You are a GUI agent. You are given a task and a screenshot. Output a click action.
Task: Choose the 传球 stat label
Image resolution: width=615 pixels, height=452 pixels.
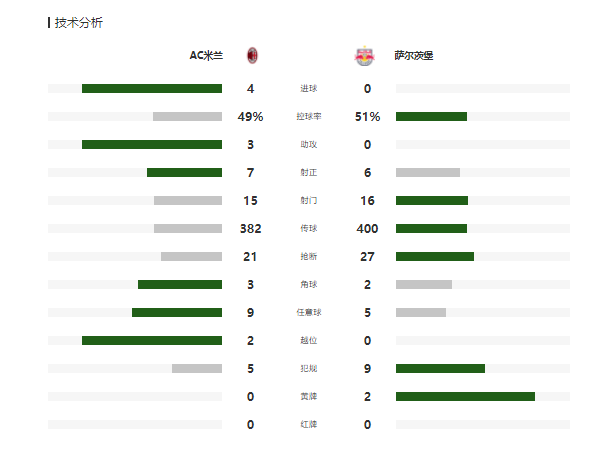[309, 229]
